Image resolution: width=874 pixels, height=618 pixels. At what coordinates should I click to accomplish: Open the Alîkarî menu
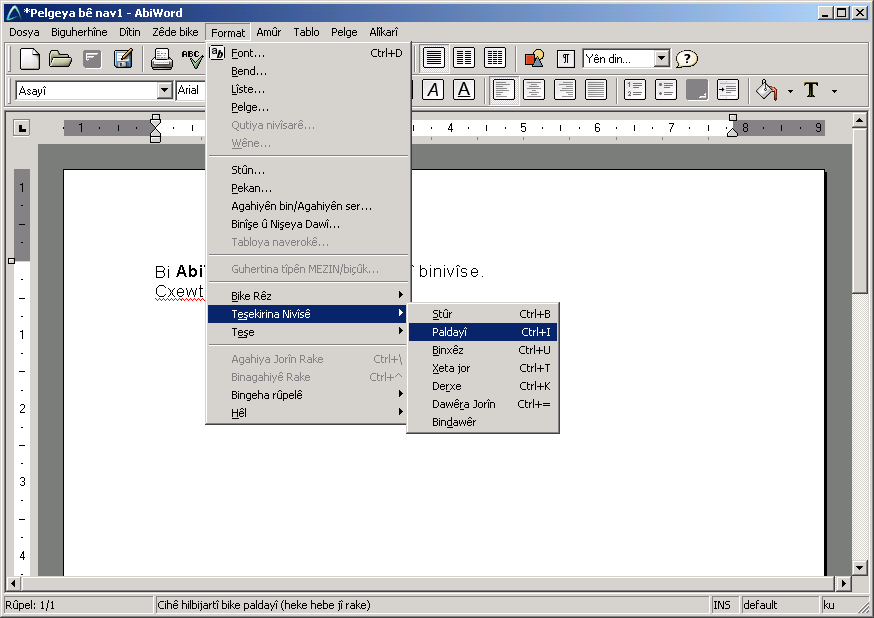click(x=383, y=32)
